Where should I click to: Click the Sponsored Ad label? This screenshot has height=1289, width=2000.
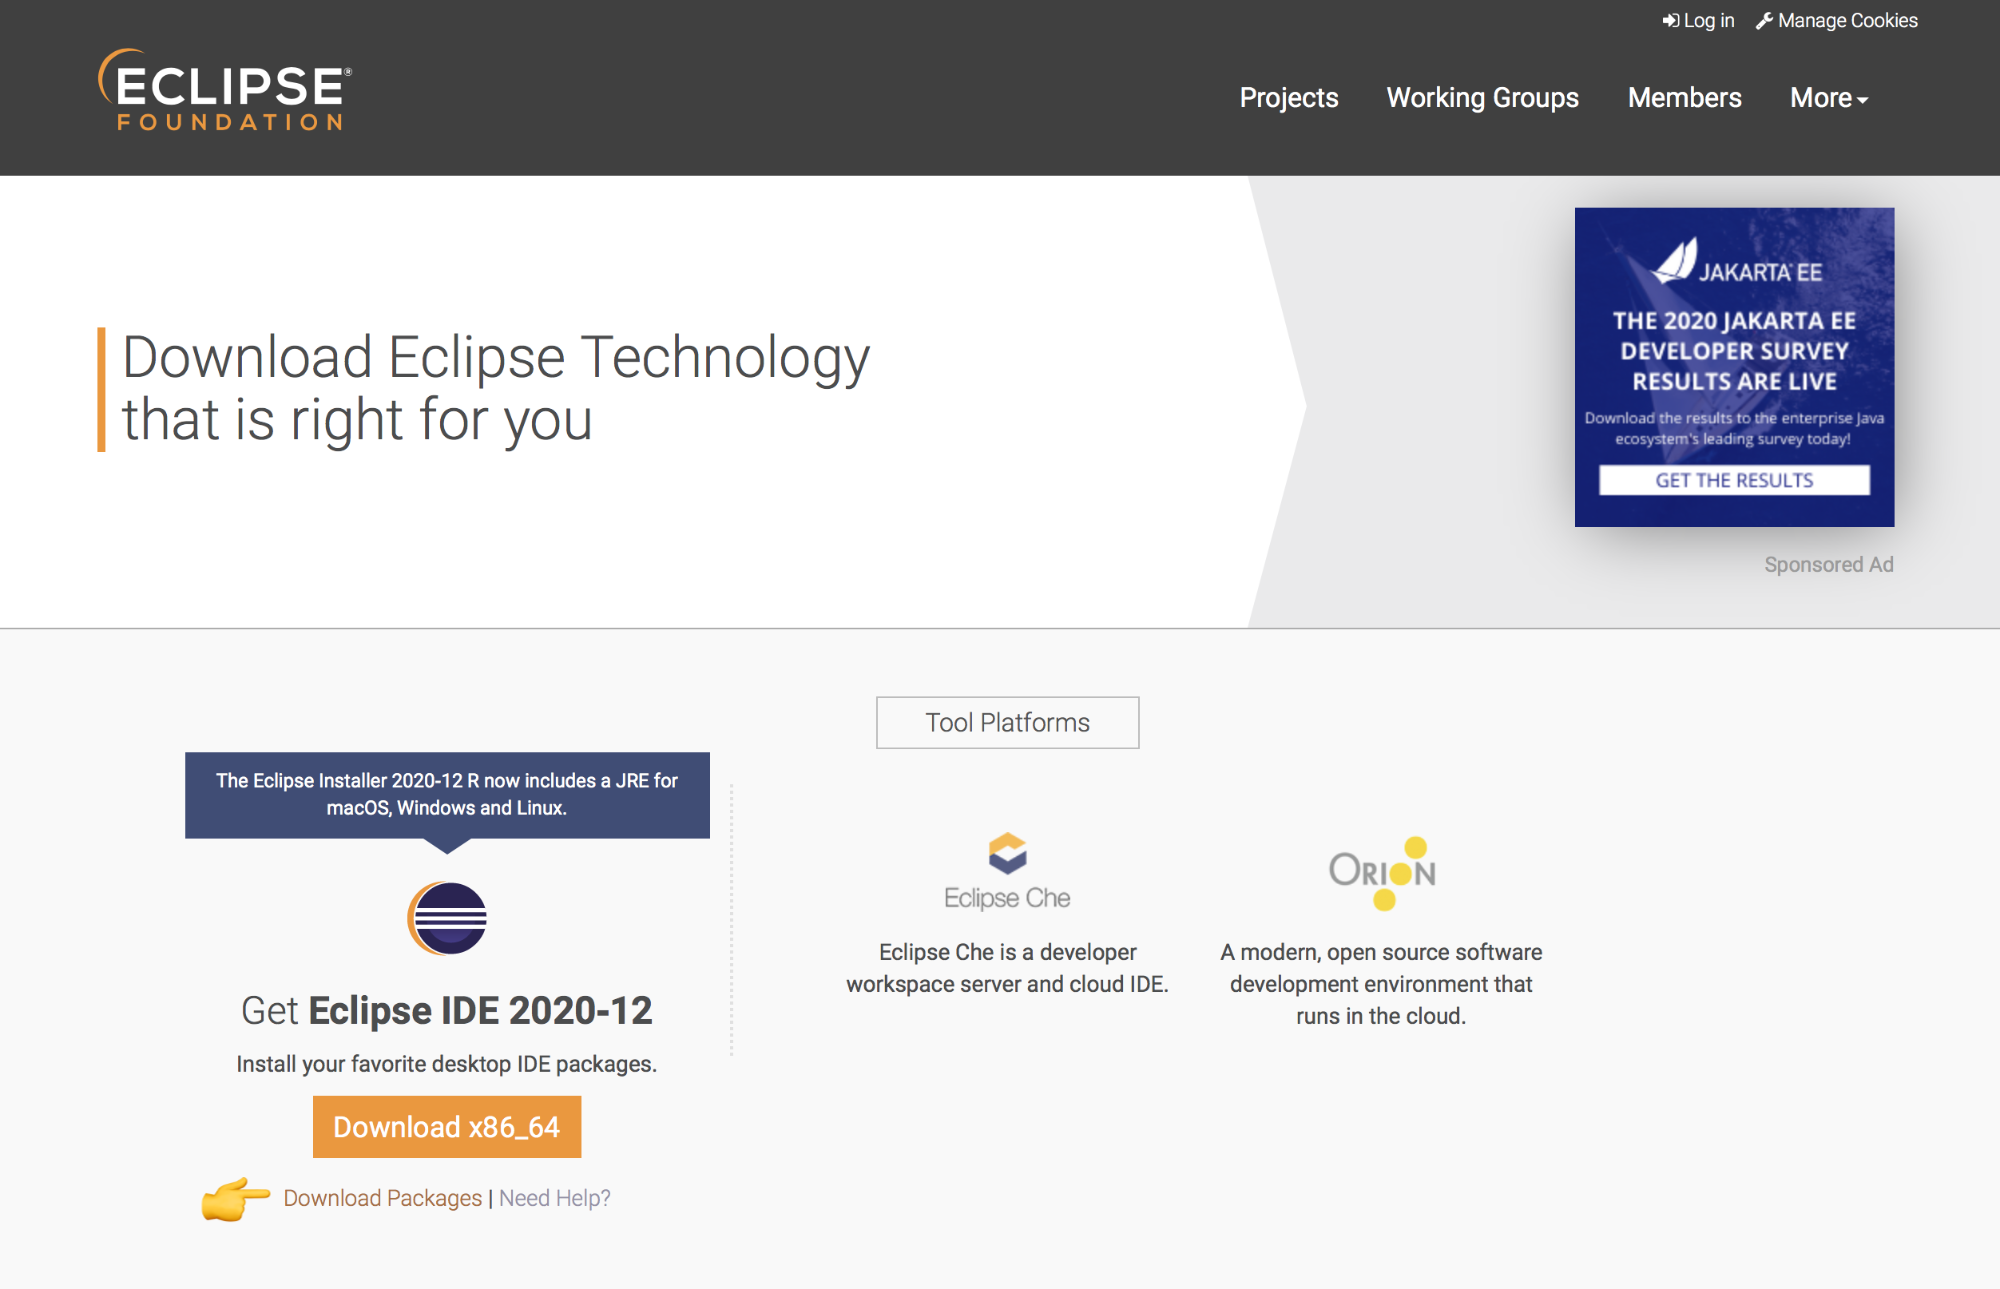pyautogui.click(x=1829, y=565)
